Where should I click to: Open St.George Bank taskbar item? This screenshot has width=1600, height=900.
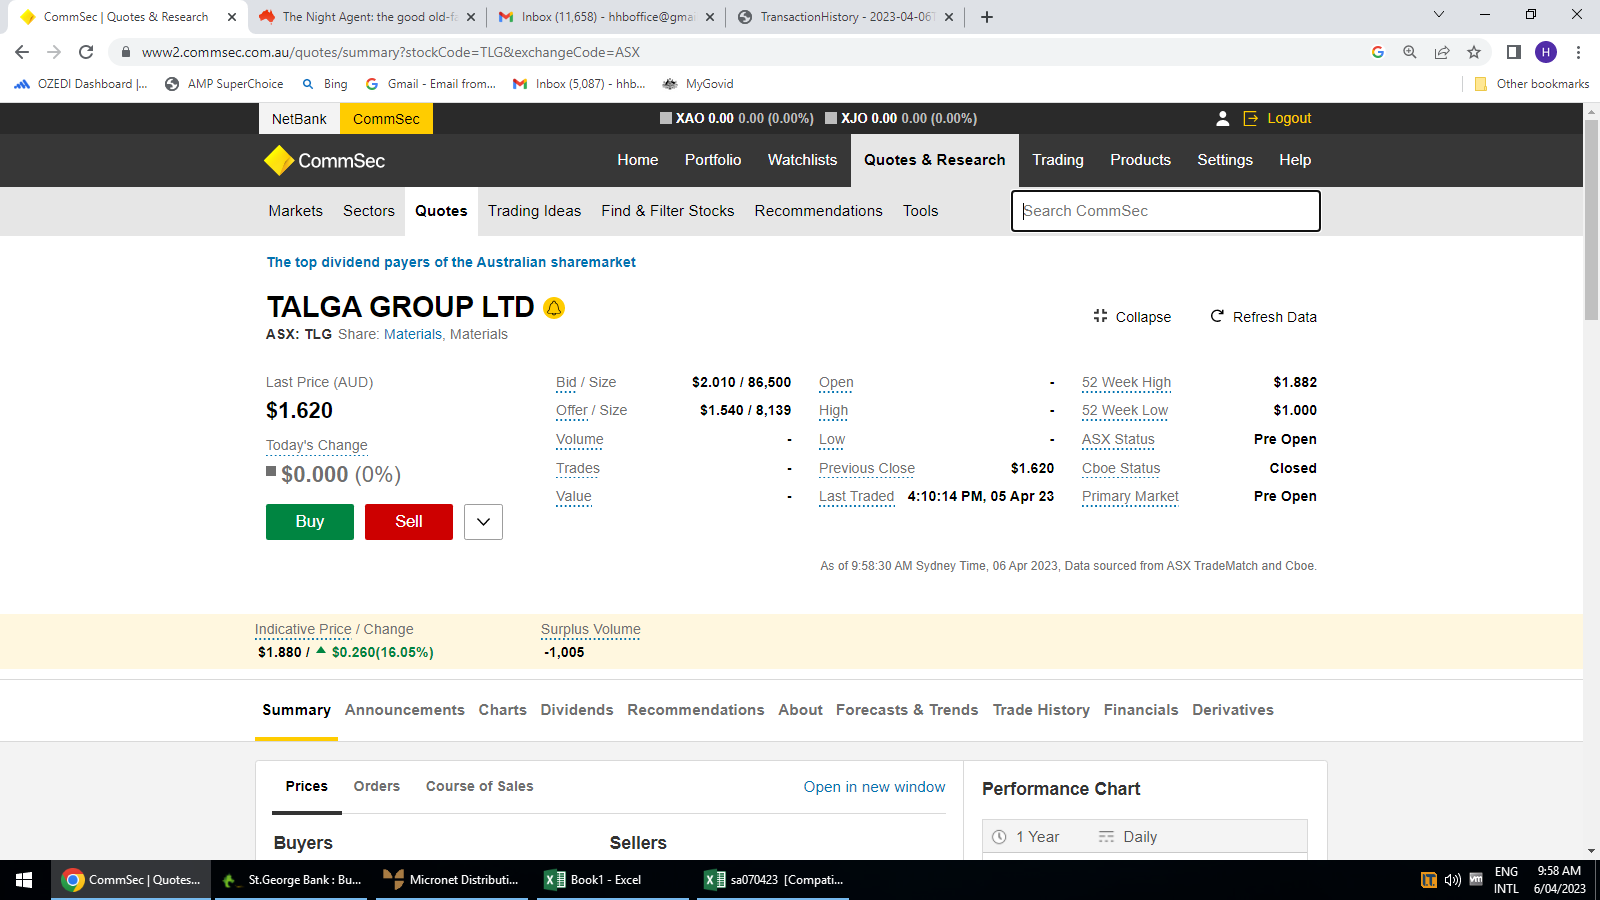[292, 880]
